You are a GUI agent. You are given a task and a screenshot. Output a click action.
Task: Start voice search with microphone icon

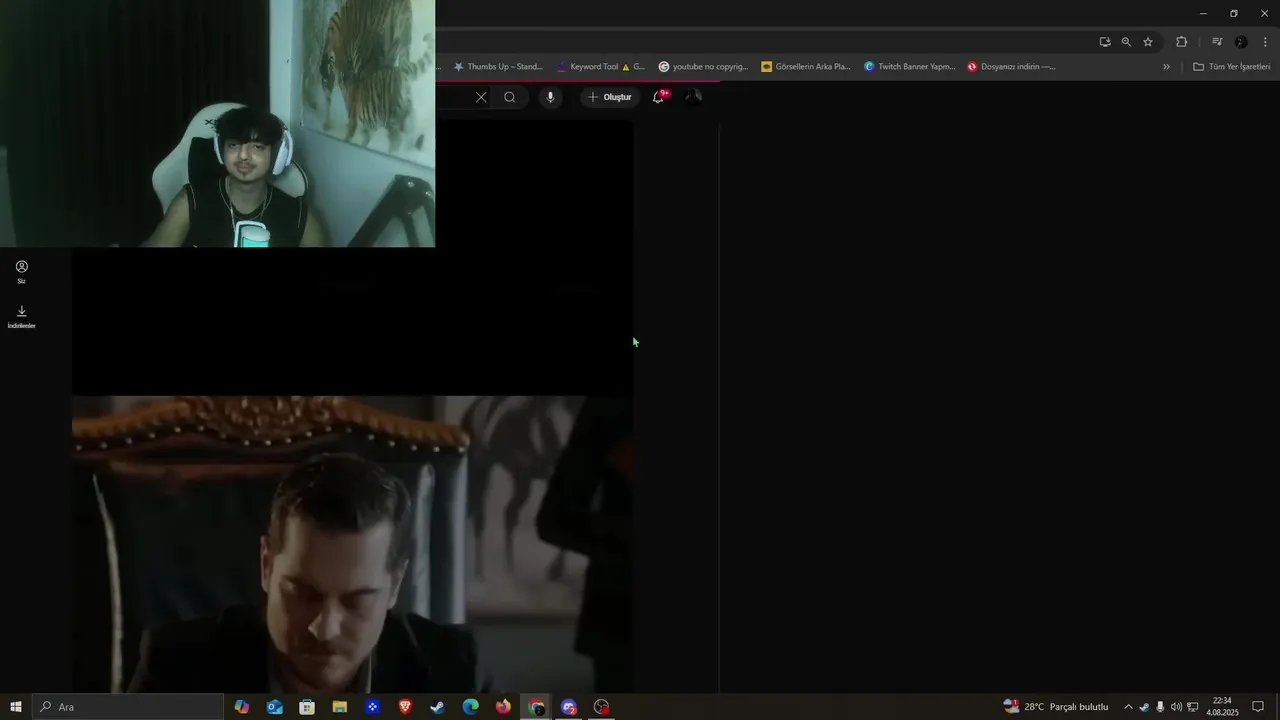pyautogui.click(x=550, y=97)
